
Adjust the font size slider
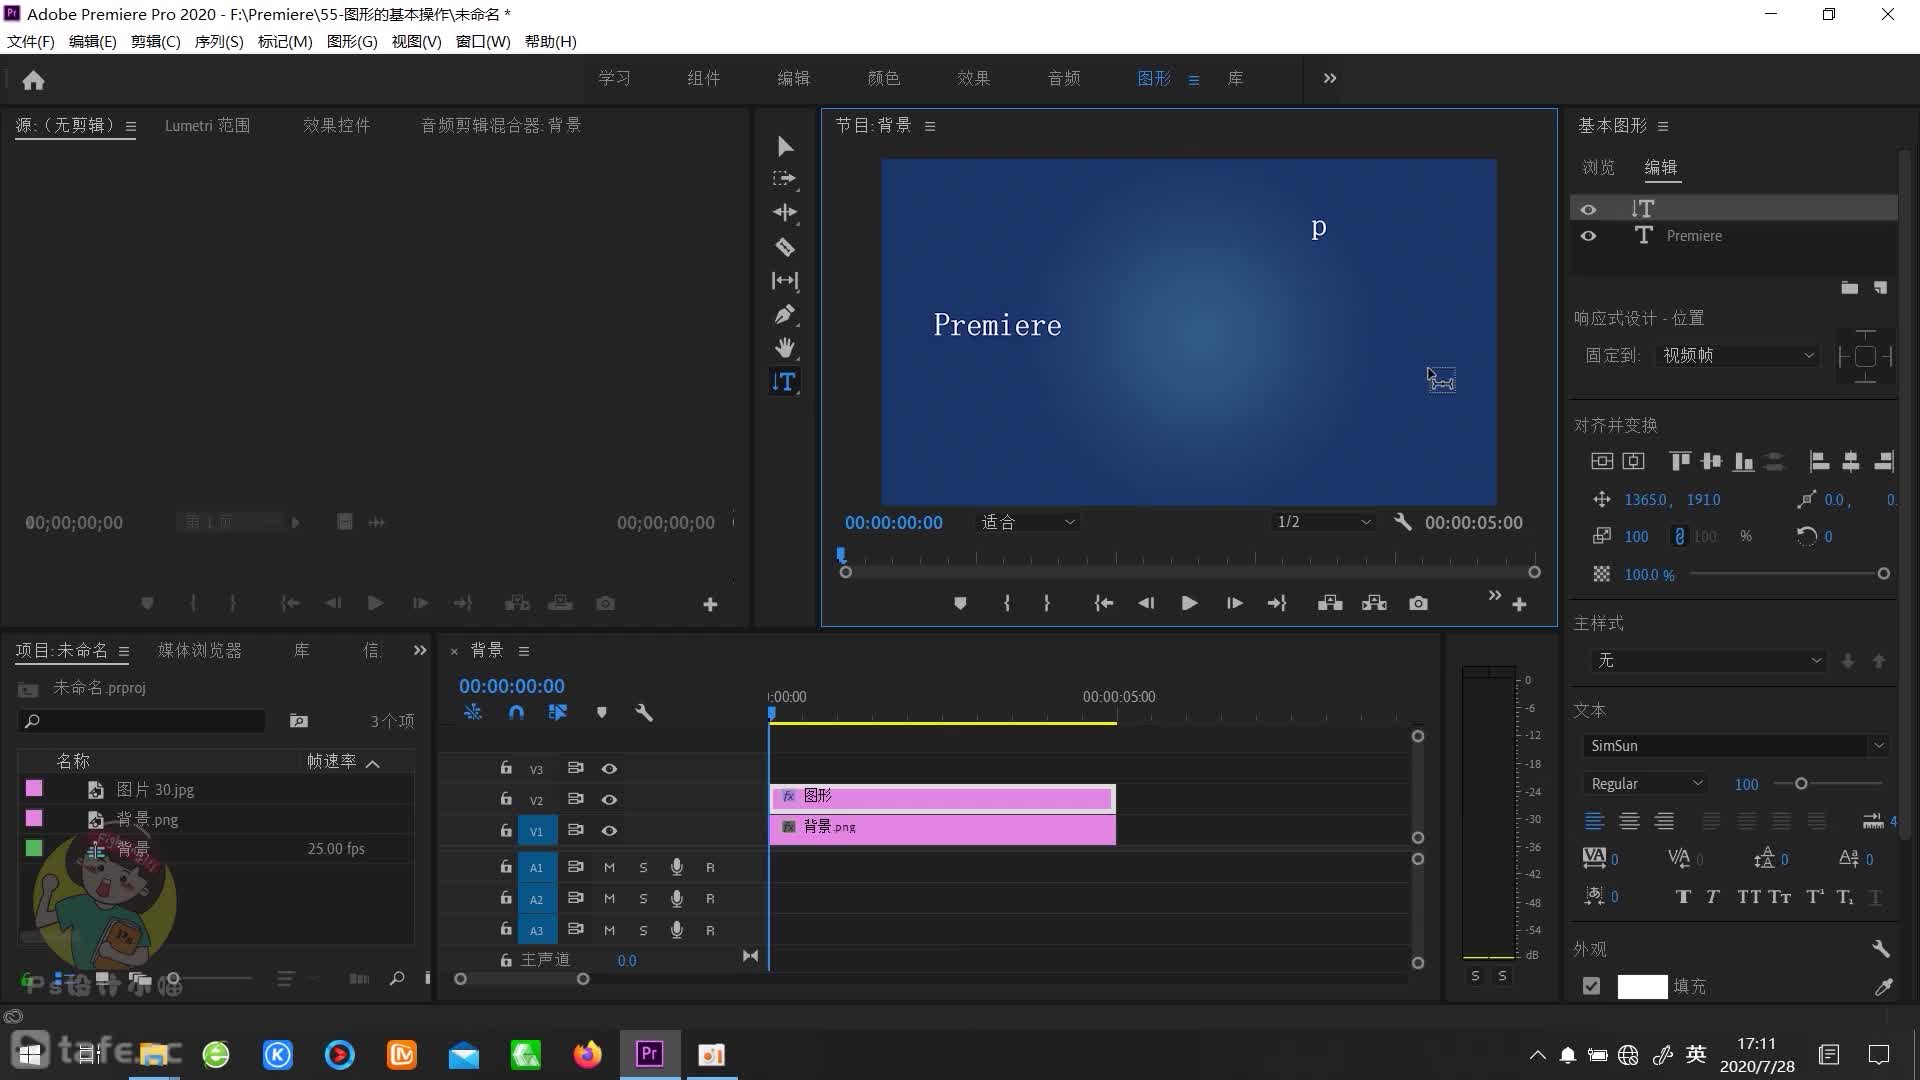click(x=1801, y=784)
